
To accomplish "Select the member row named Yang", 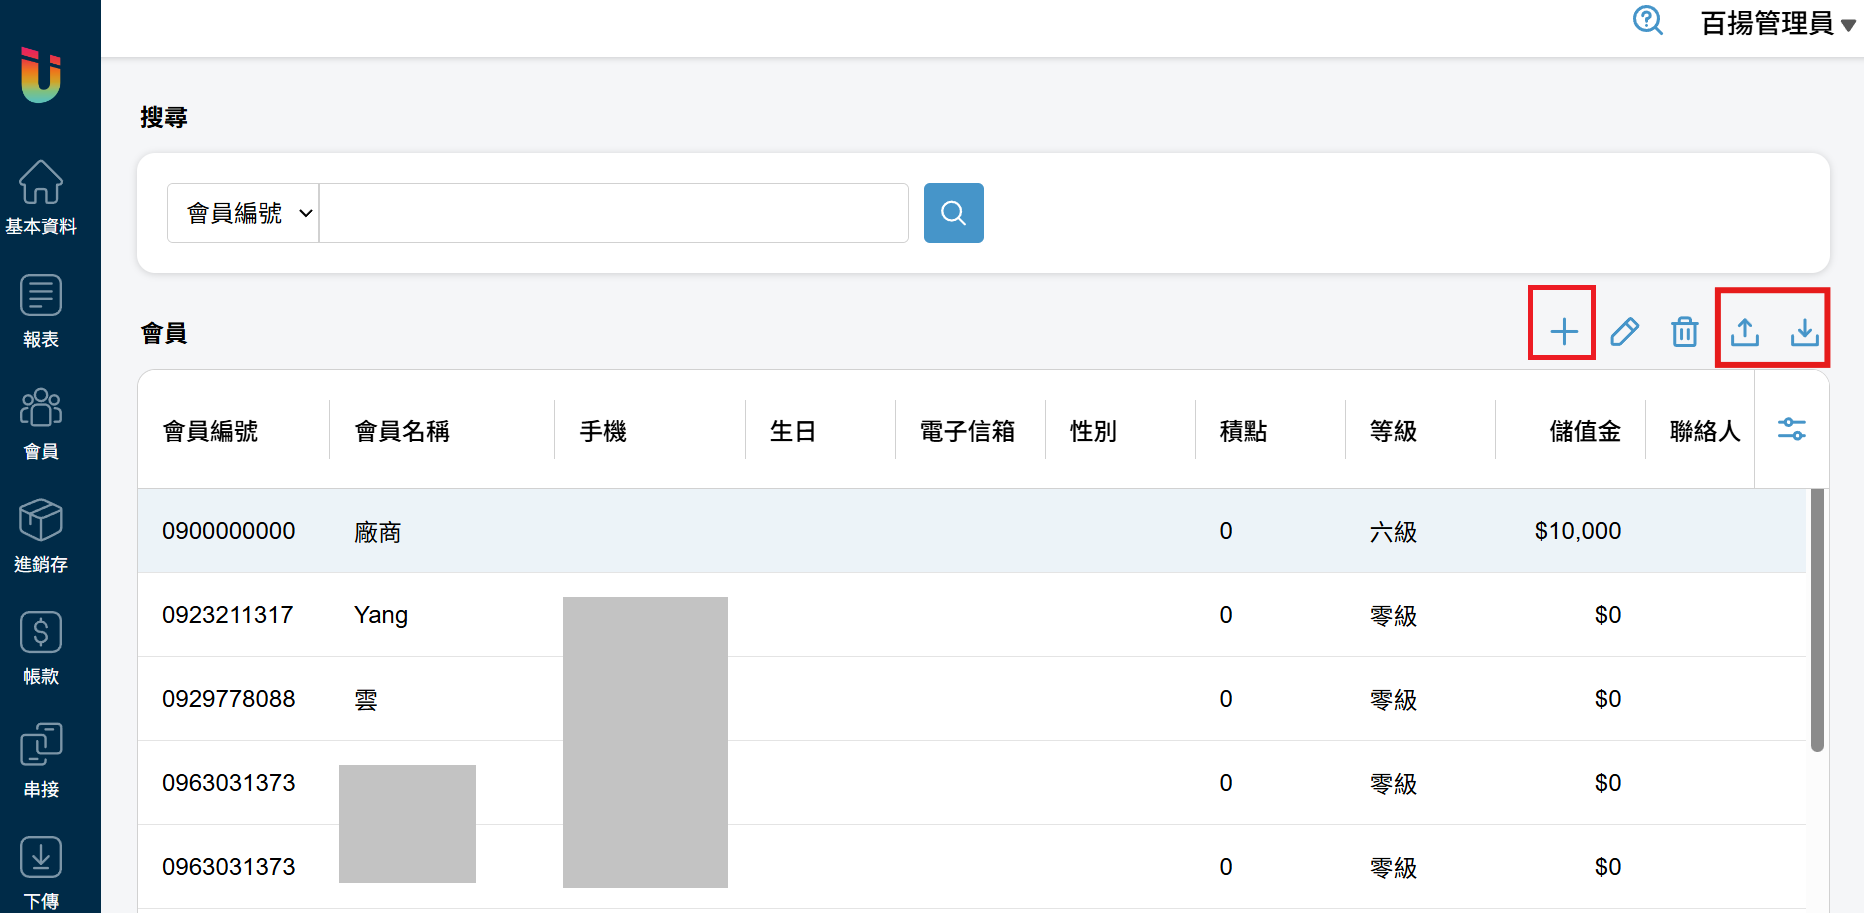I will (380, 615).
